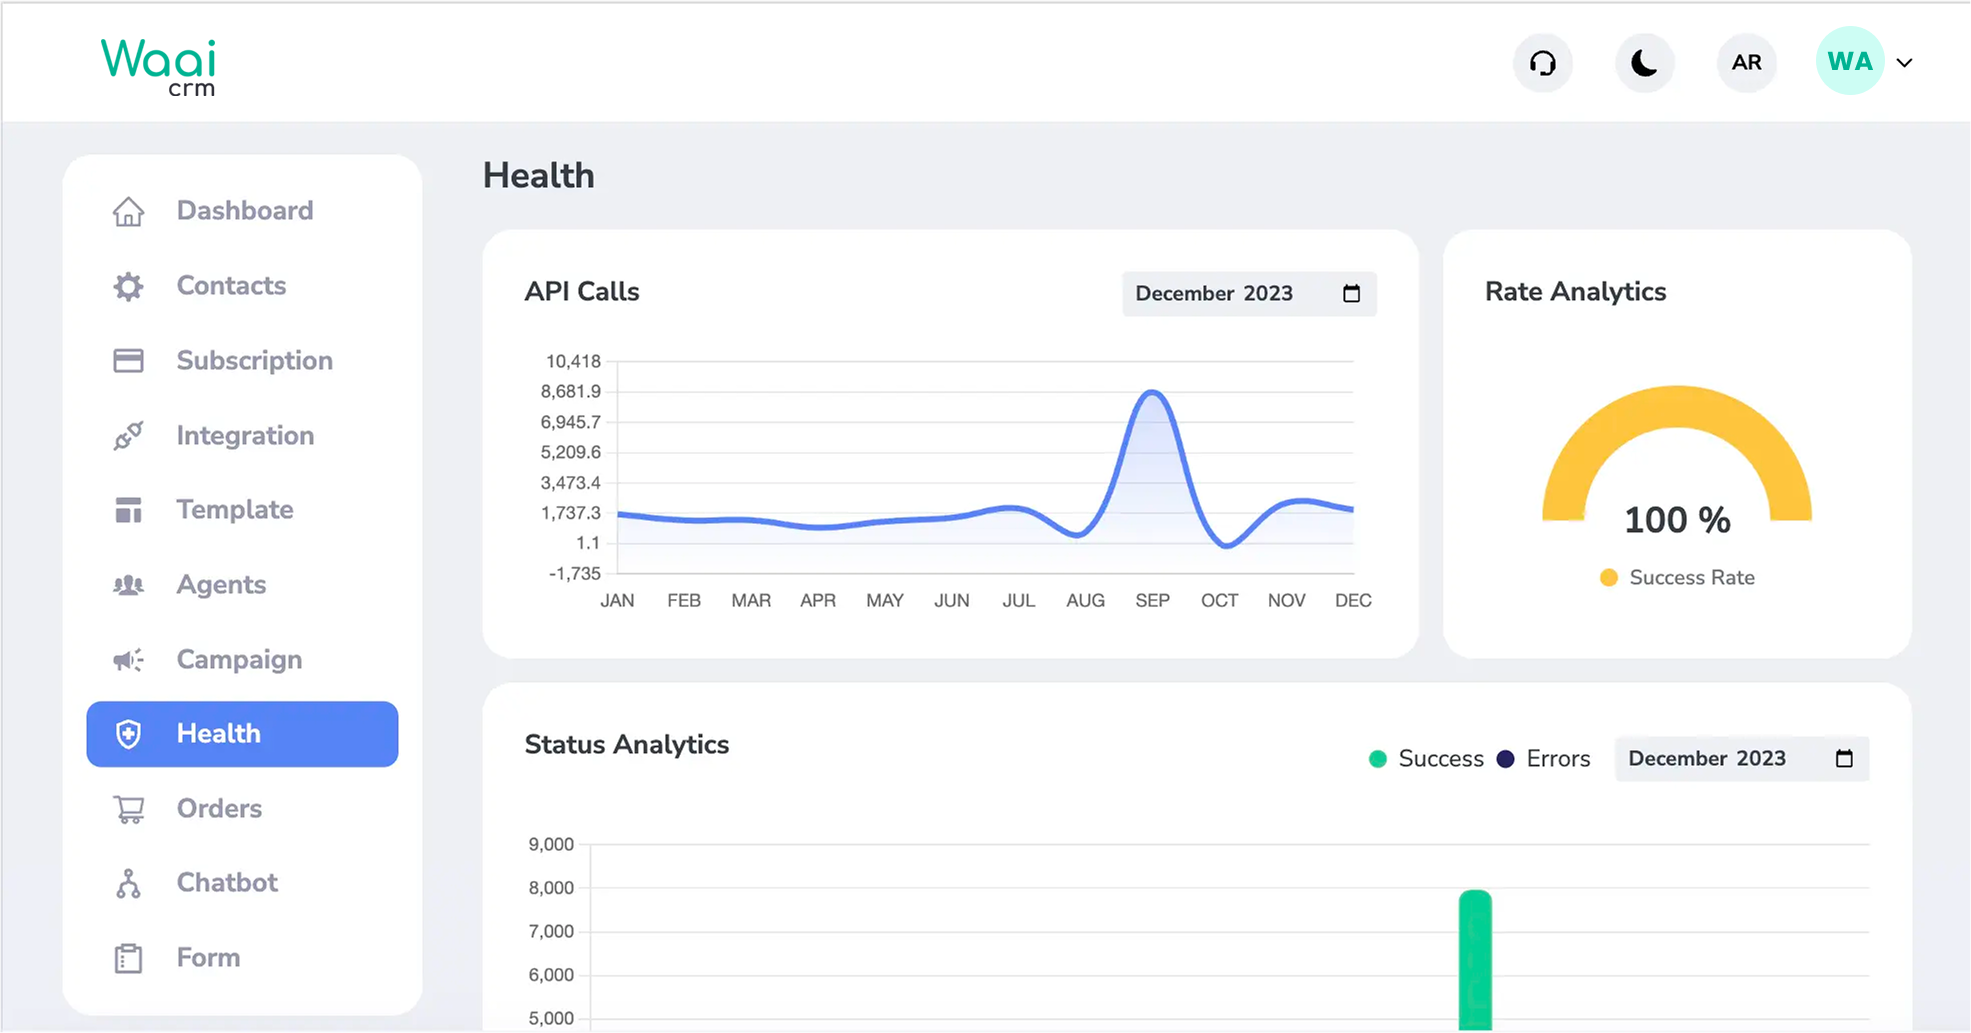This screenshot has width=1971, height=1033.
Task: Toggle Success series in Status legend
Action: tap(1426, 759)
